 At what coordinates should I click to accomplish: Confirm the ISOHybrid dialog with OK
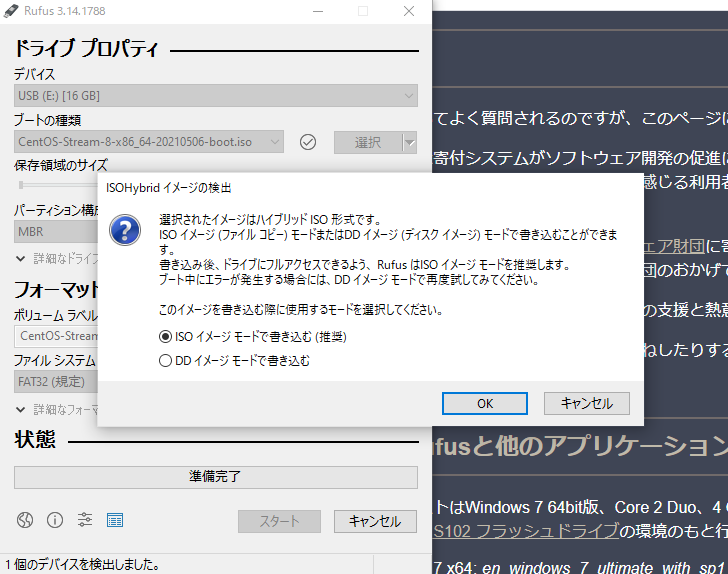click(x=485, y=403)
